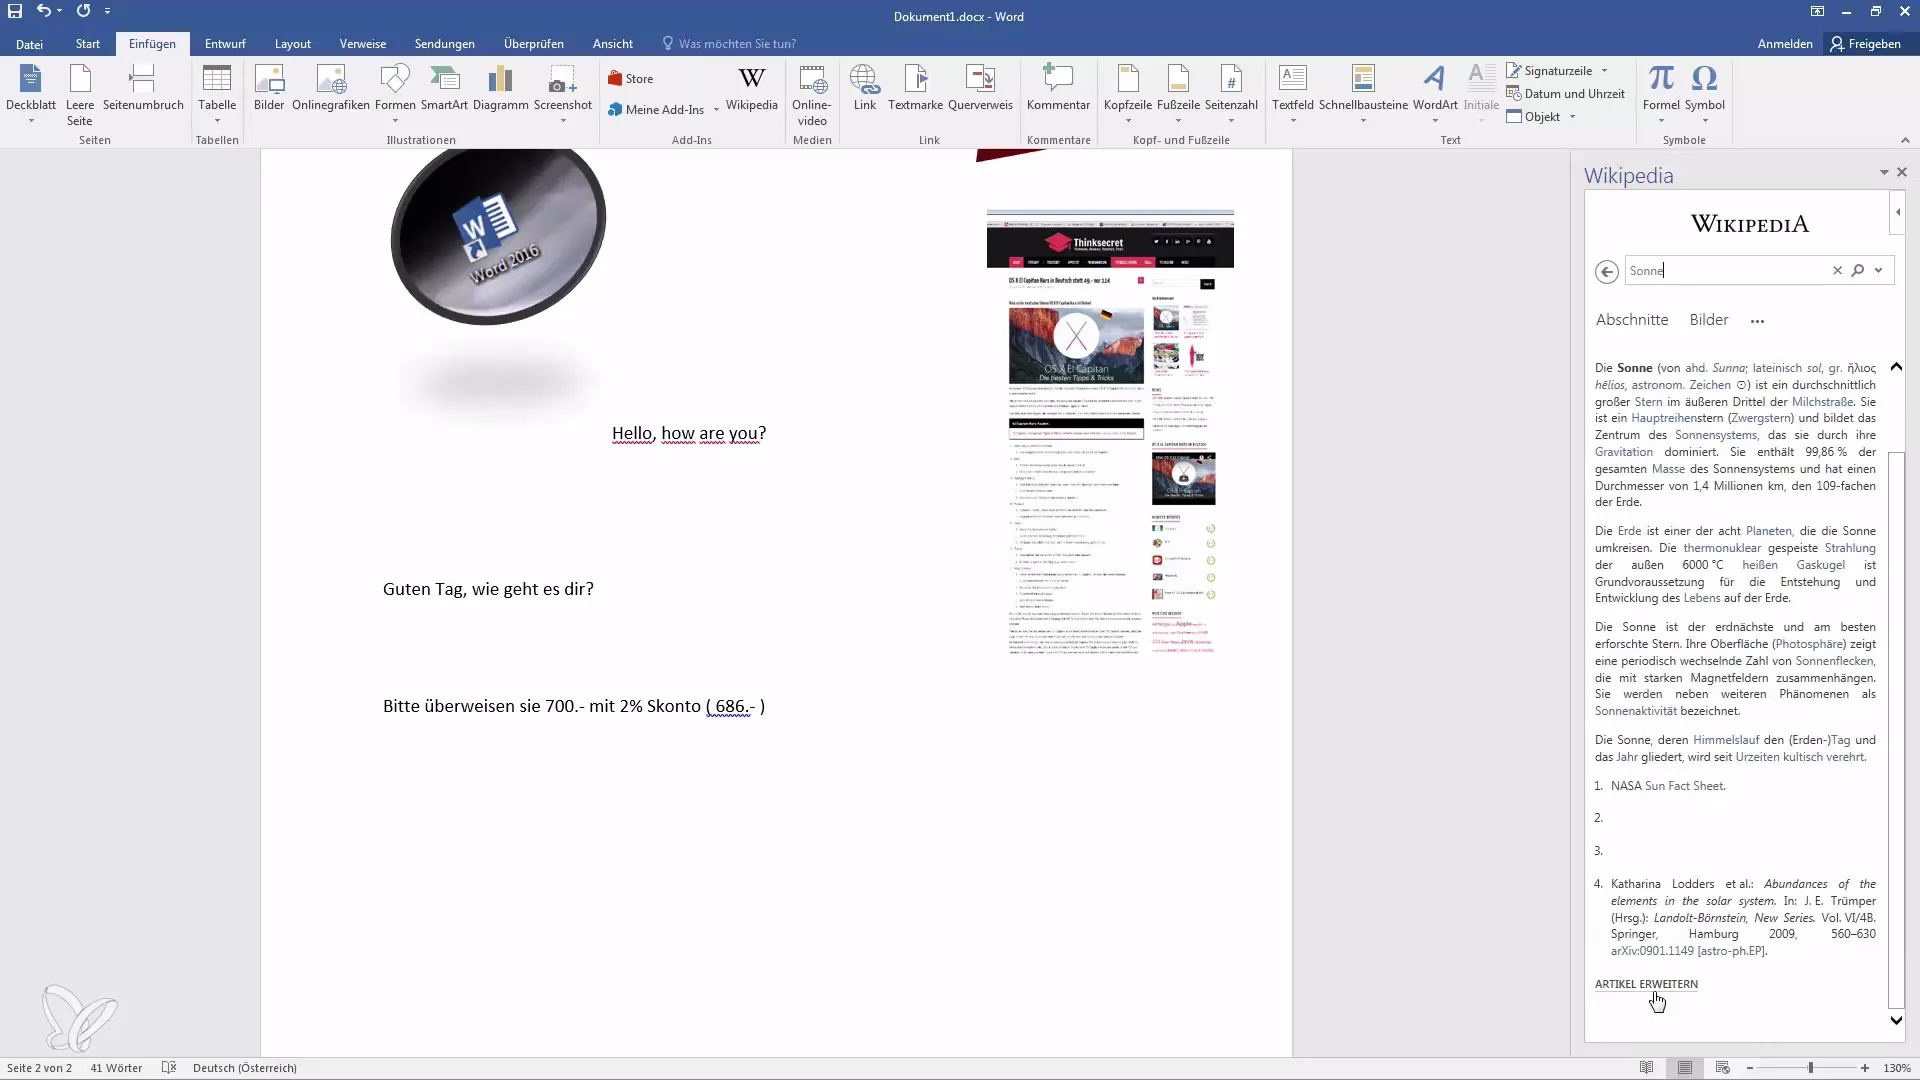The image size is (1920, 1080).
Task: Clear the Wikipedia search text
Action: point(1837,270)
